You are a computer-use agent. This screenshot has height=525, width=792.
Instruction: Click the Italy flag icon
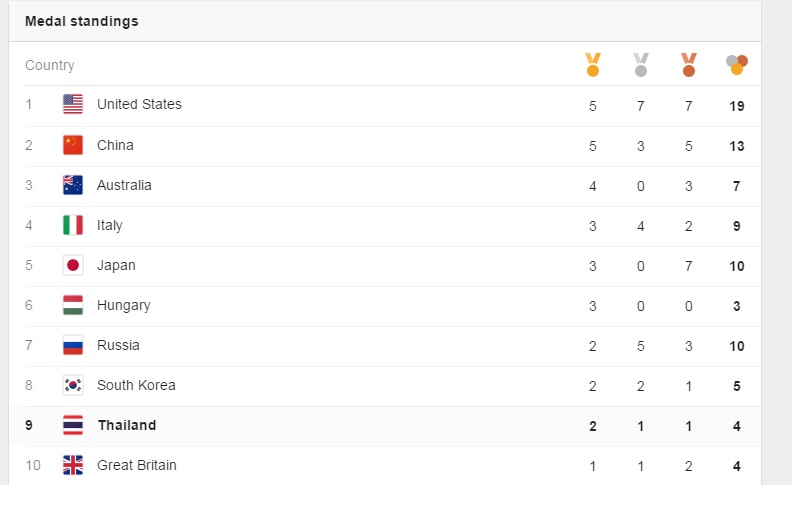pos(73,225)
